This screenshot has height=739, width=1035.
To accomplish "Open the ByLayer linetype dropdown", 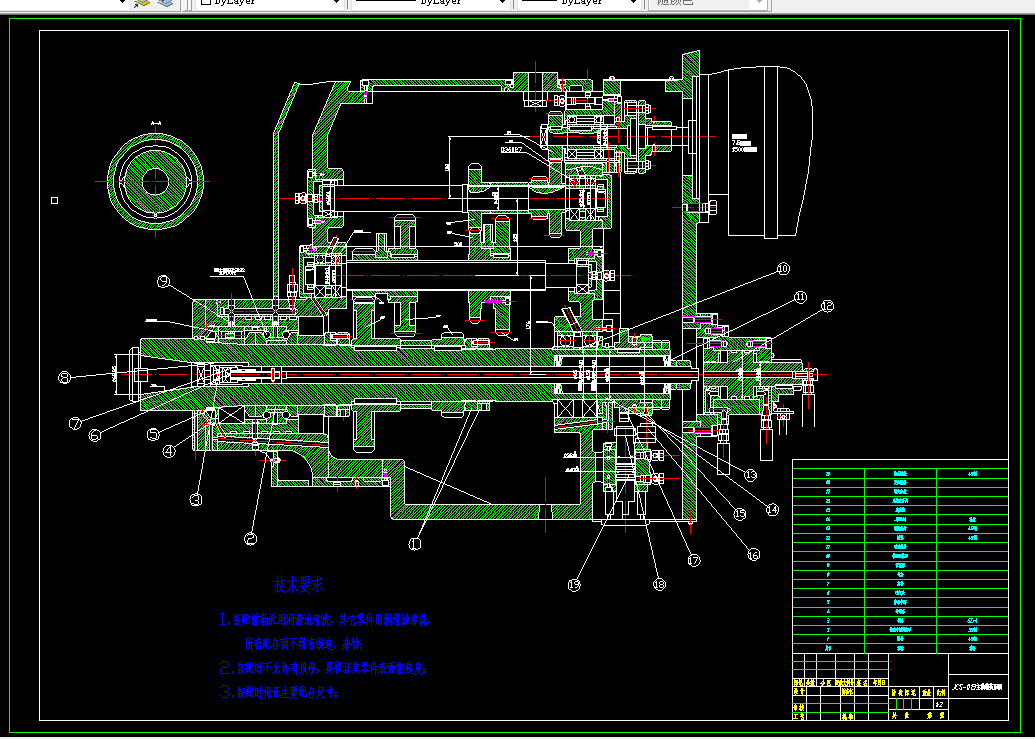I will 430,3.
